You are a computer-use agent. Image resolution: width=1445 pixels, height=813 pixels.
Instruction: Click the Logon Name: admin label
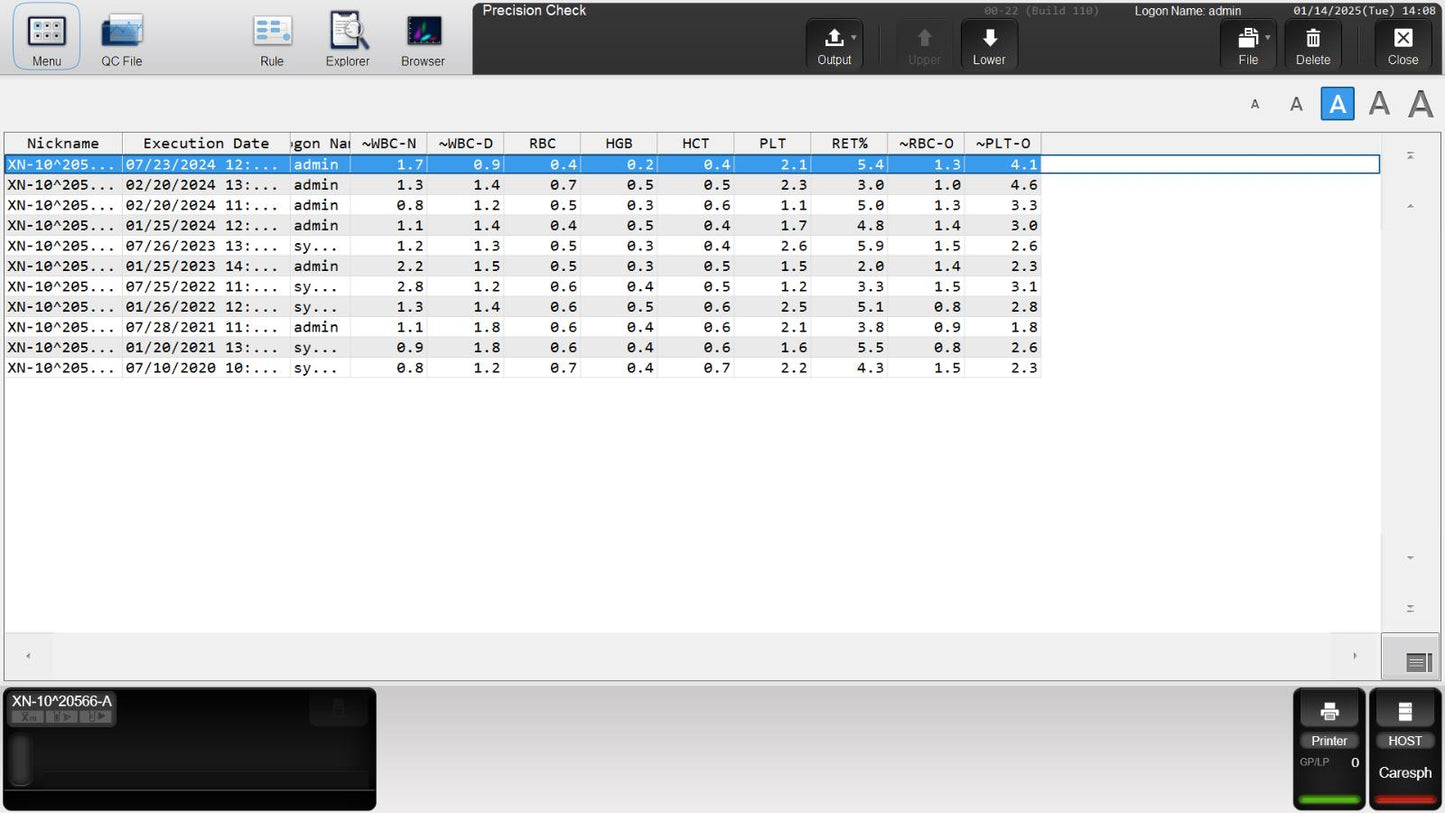[x=1188, y=11]
